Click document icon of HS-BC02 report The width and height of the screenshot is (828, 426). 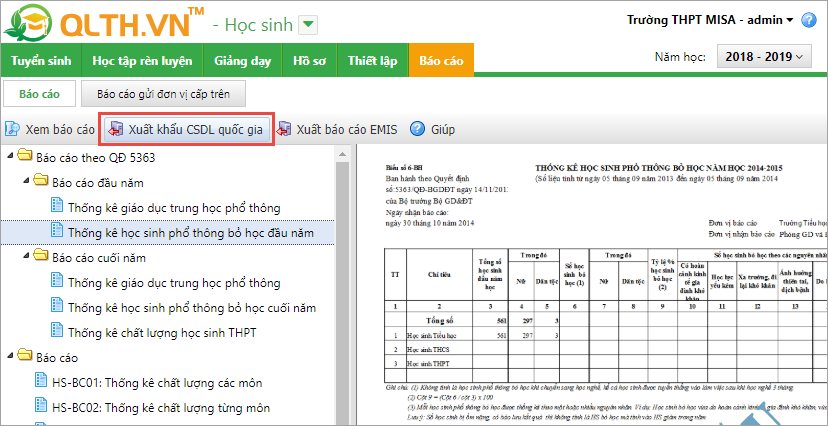[x=41, y=406]
